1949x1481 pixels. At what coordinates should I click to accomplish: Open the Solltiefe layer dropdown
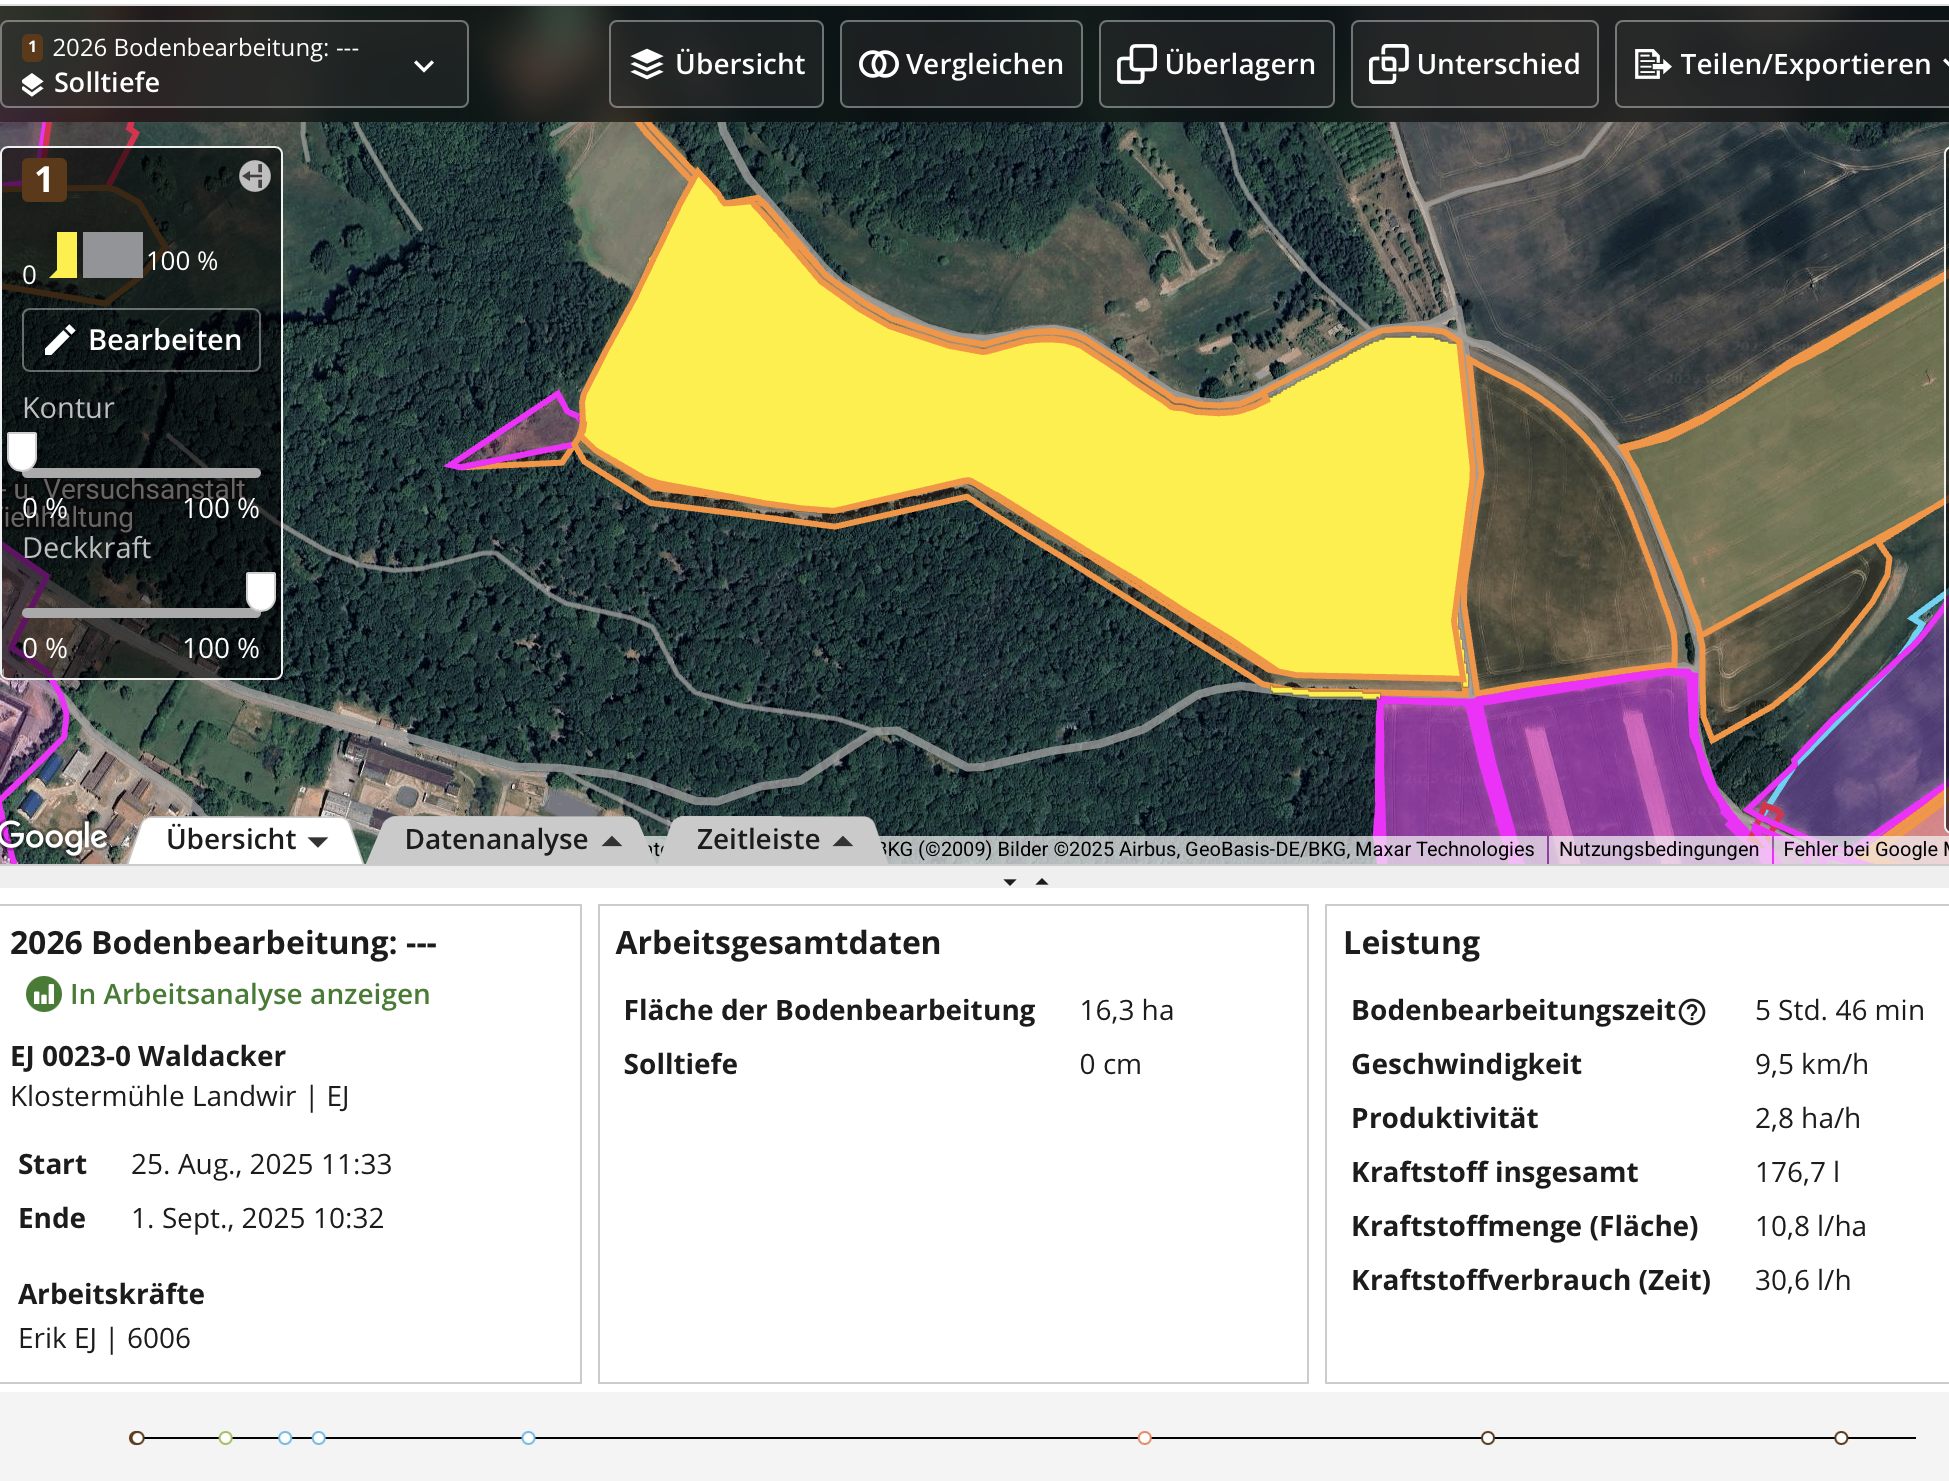423,66
